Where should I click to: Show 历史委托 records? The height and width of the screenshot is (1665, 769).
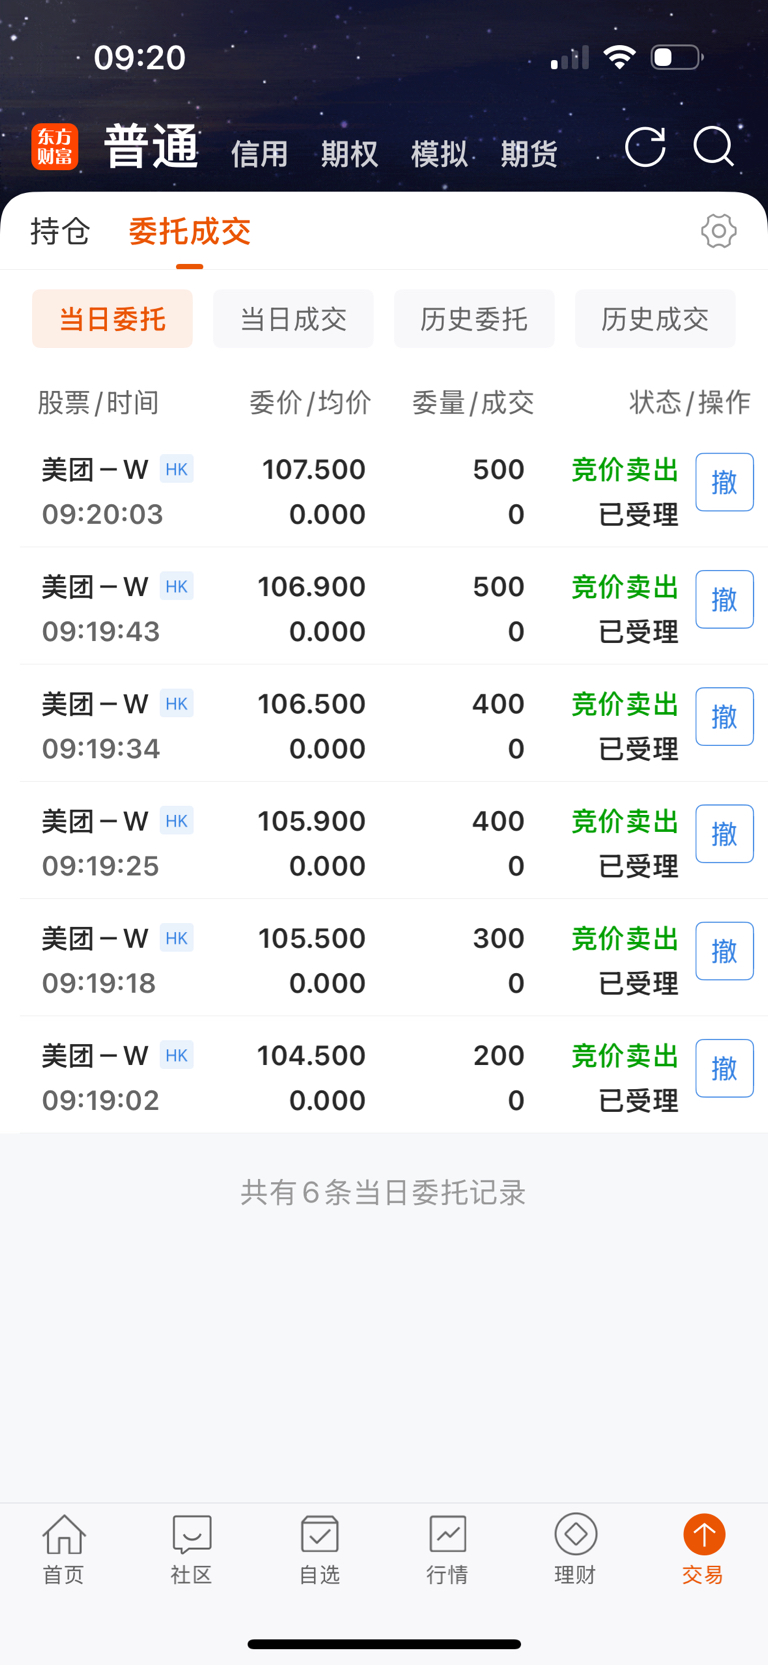474,319
